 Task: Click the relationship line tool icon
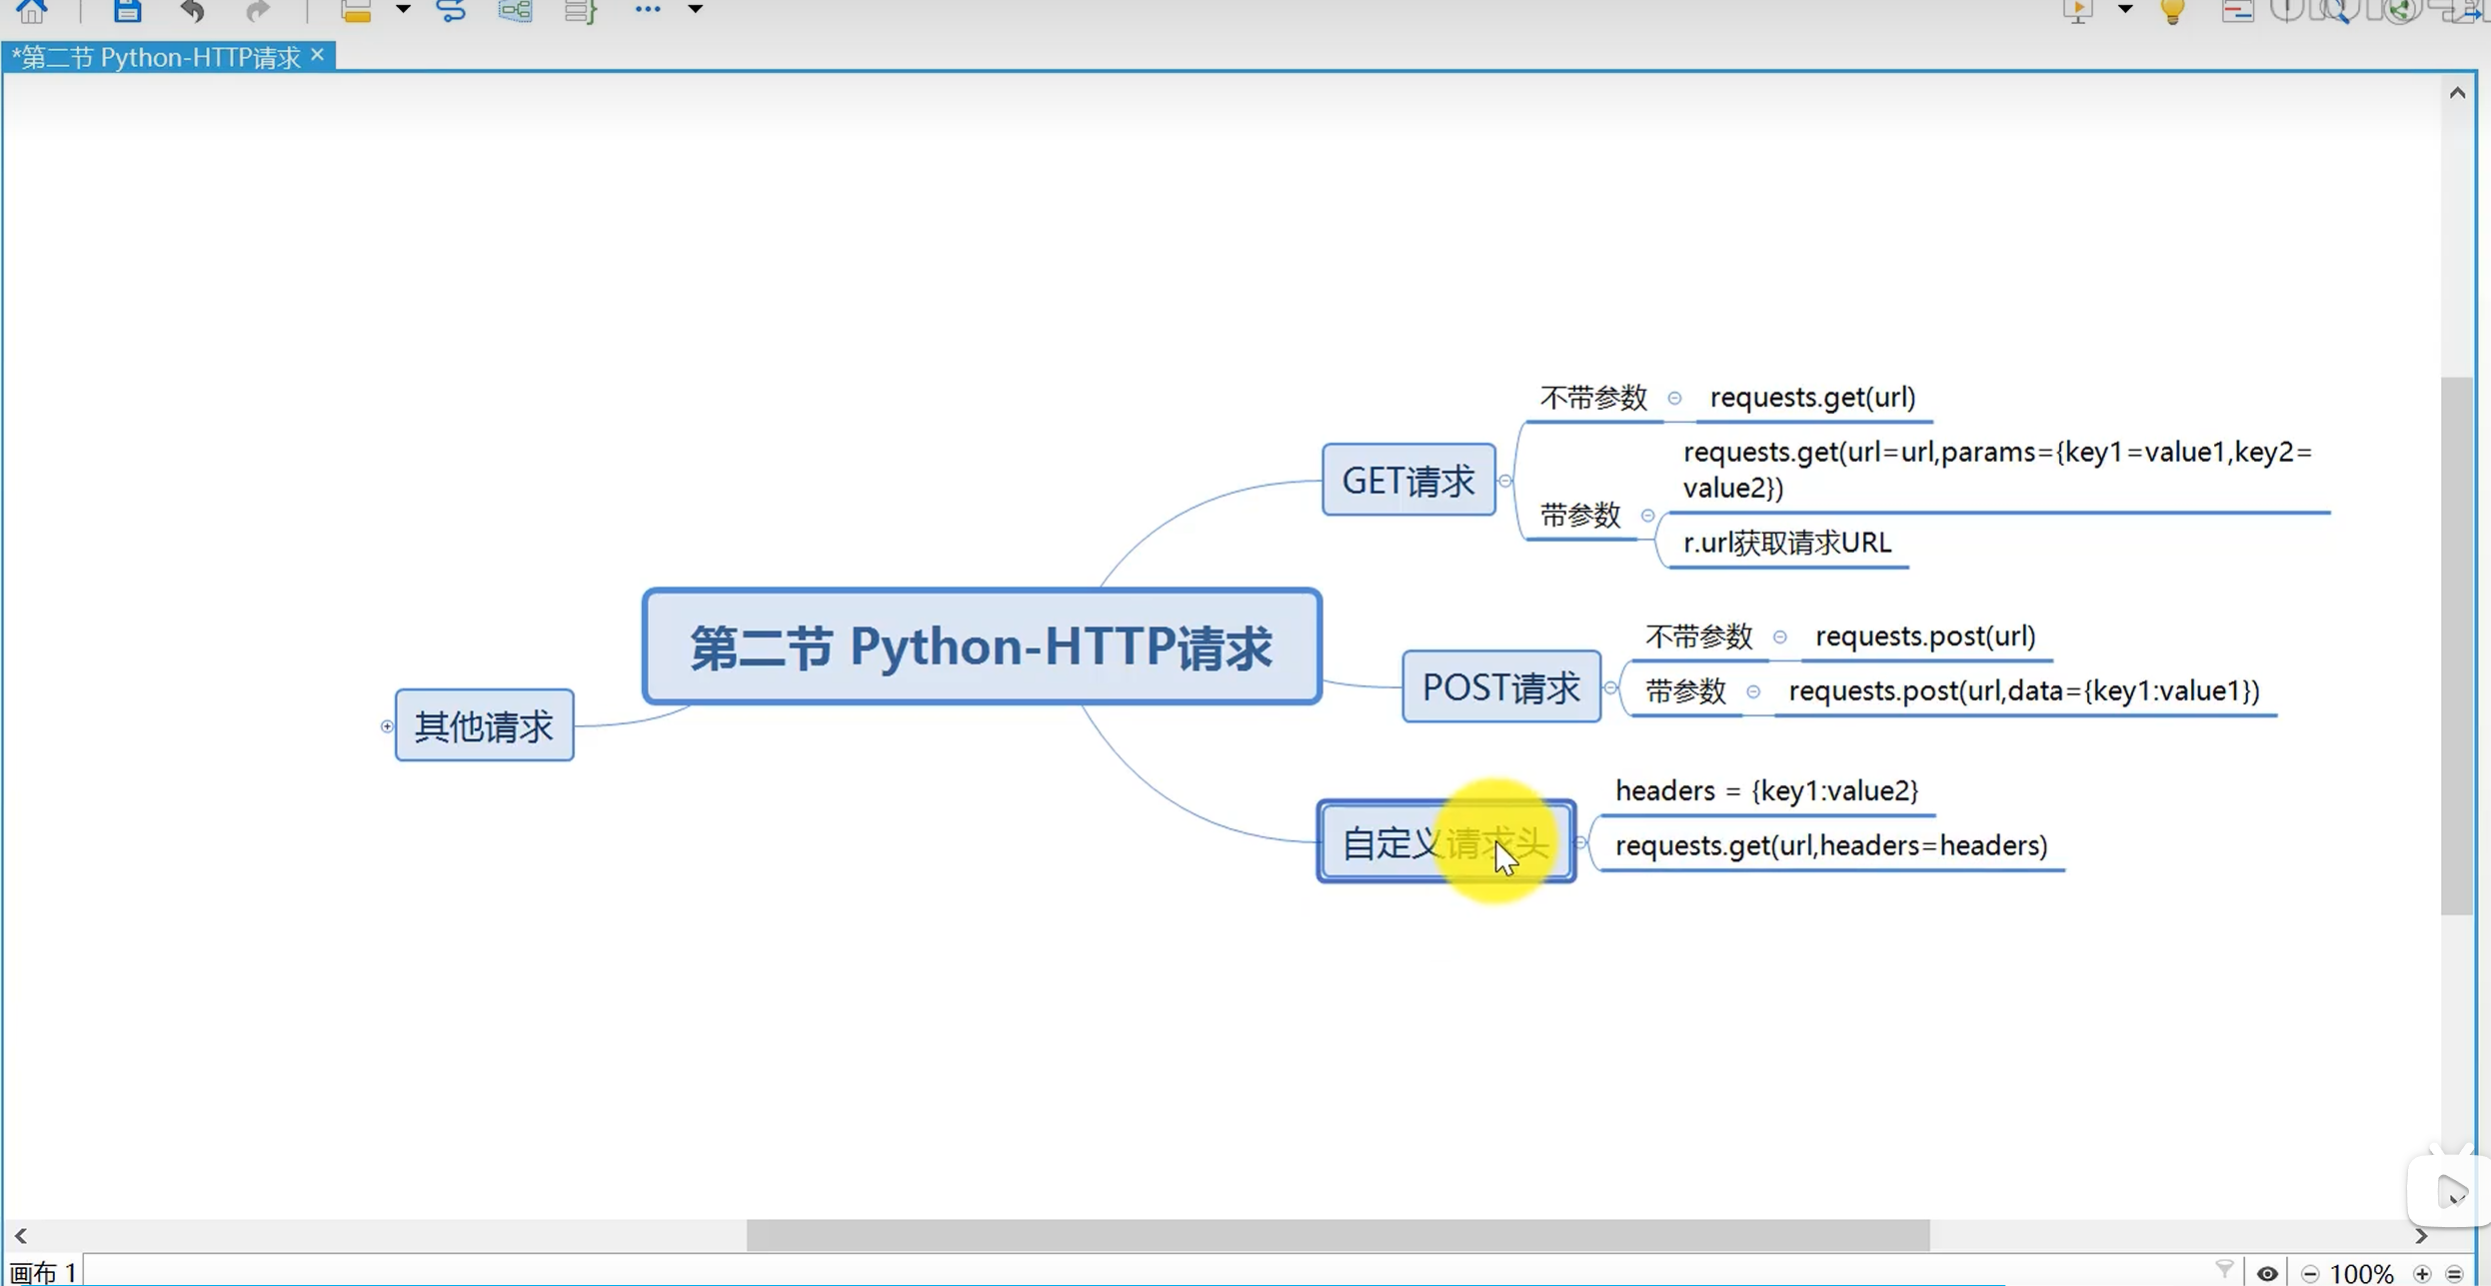[451, 11]
